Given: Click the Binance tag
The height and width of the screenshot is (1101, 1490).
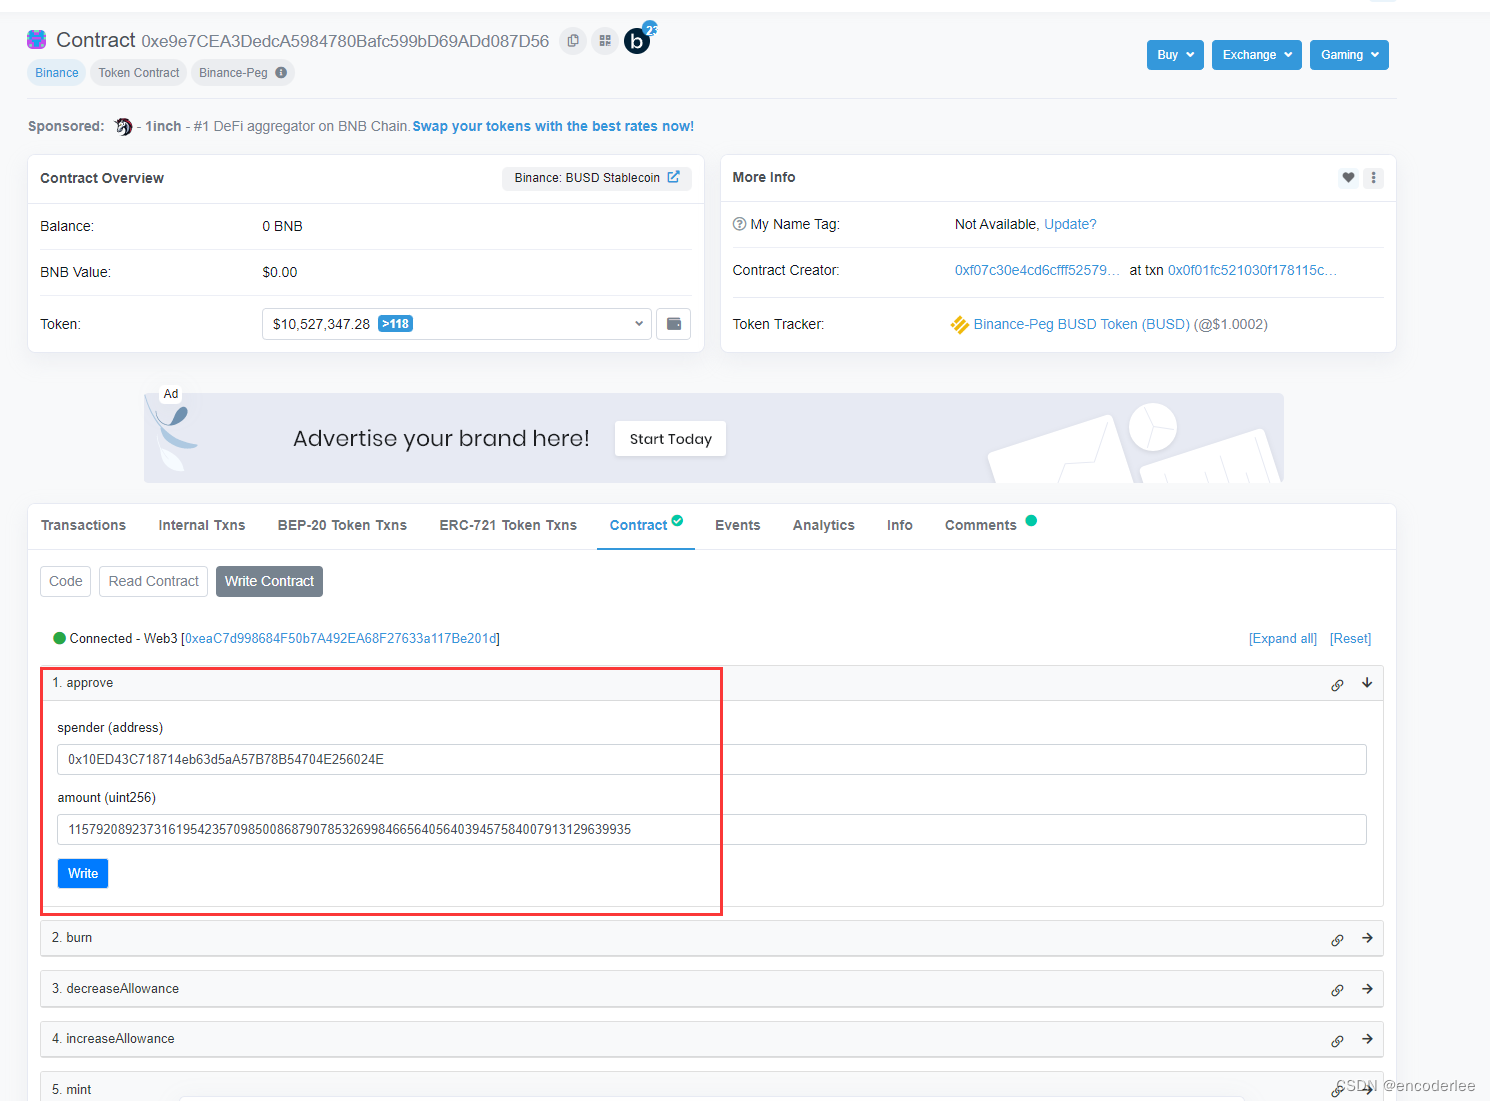Looking at the screenshot, I should (x=57, y=73).
